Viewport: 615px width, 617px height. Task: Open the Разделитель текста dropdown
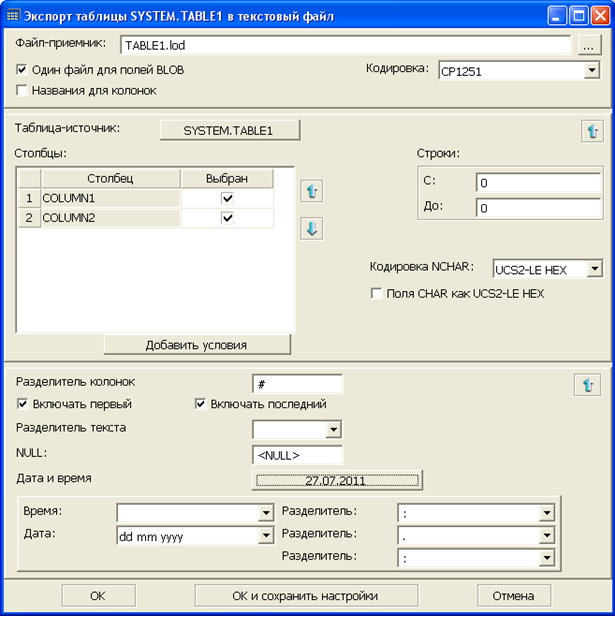click(334, 429)
